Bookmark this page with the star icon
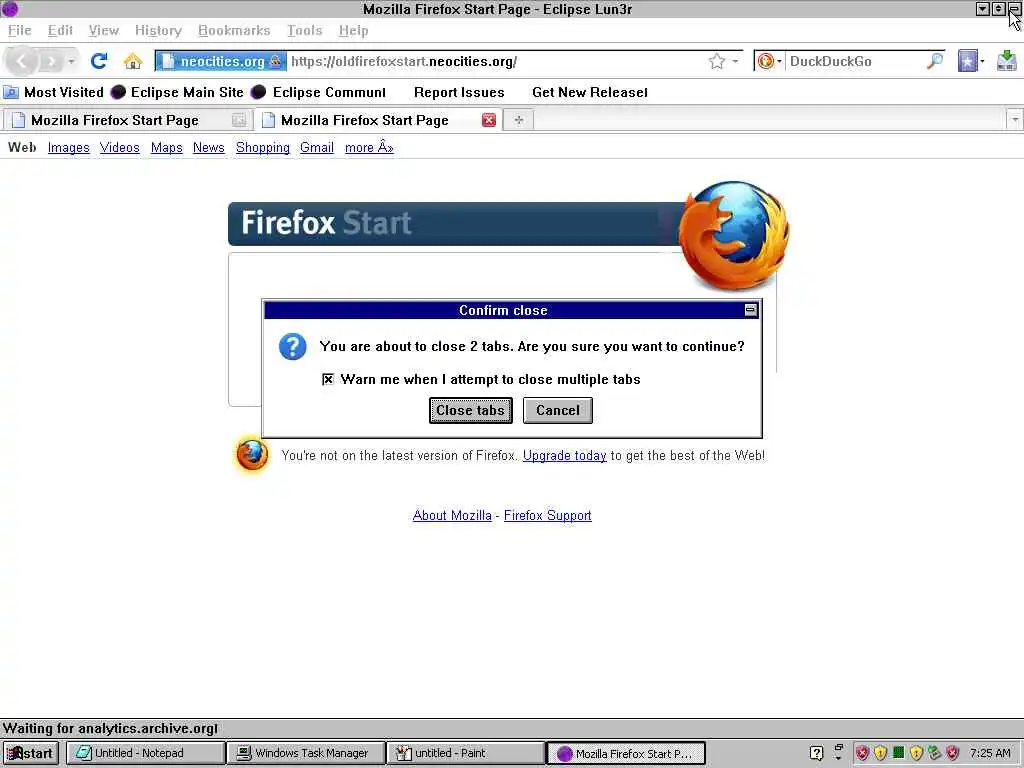Image resolution: width=1024 pixels, height=768 pixels. click(716, 61)
